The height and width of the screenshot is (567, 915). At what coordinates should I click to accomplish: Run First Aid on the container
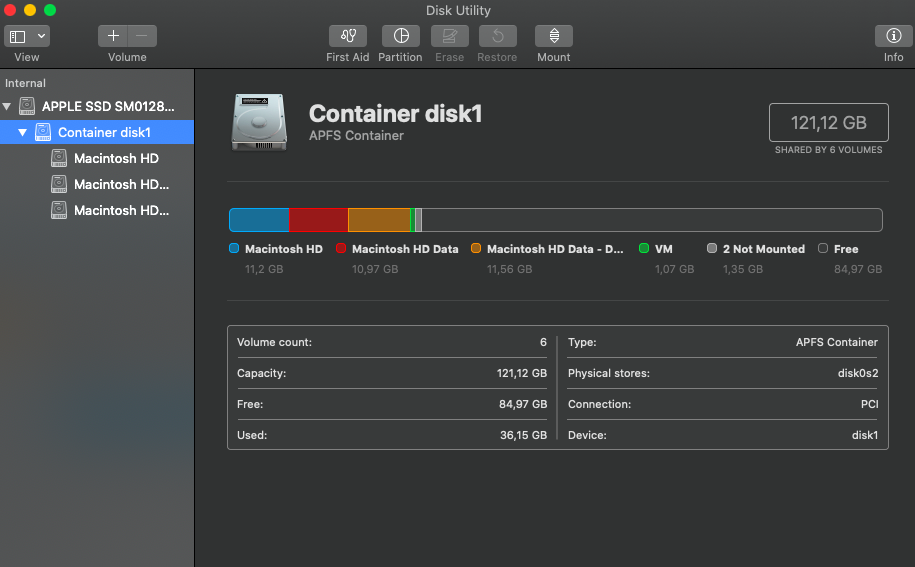(348, 36)
